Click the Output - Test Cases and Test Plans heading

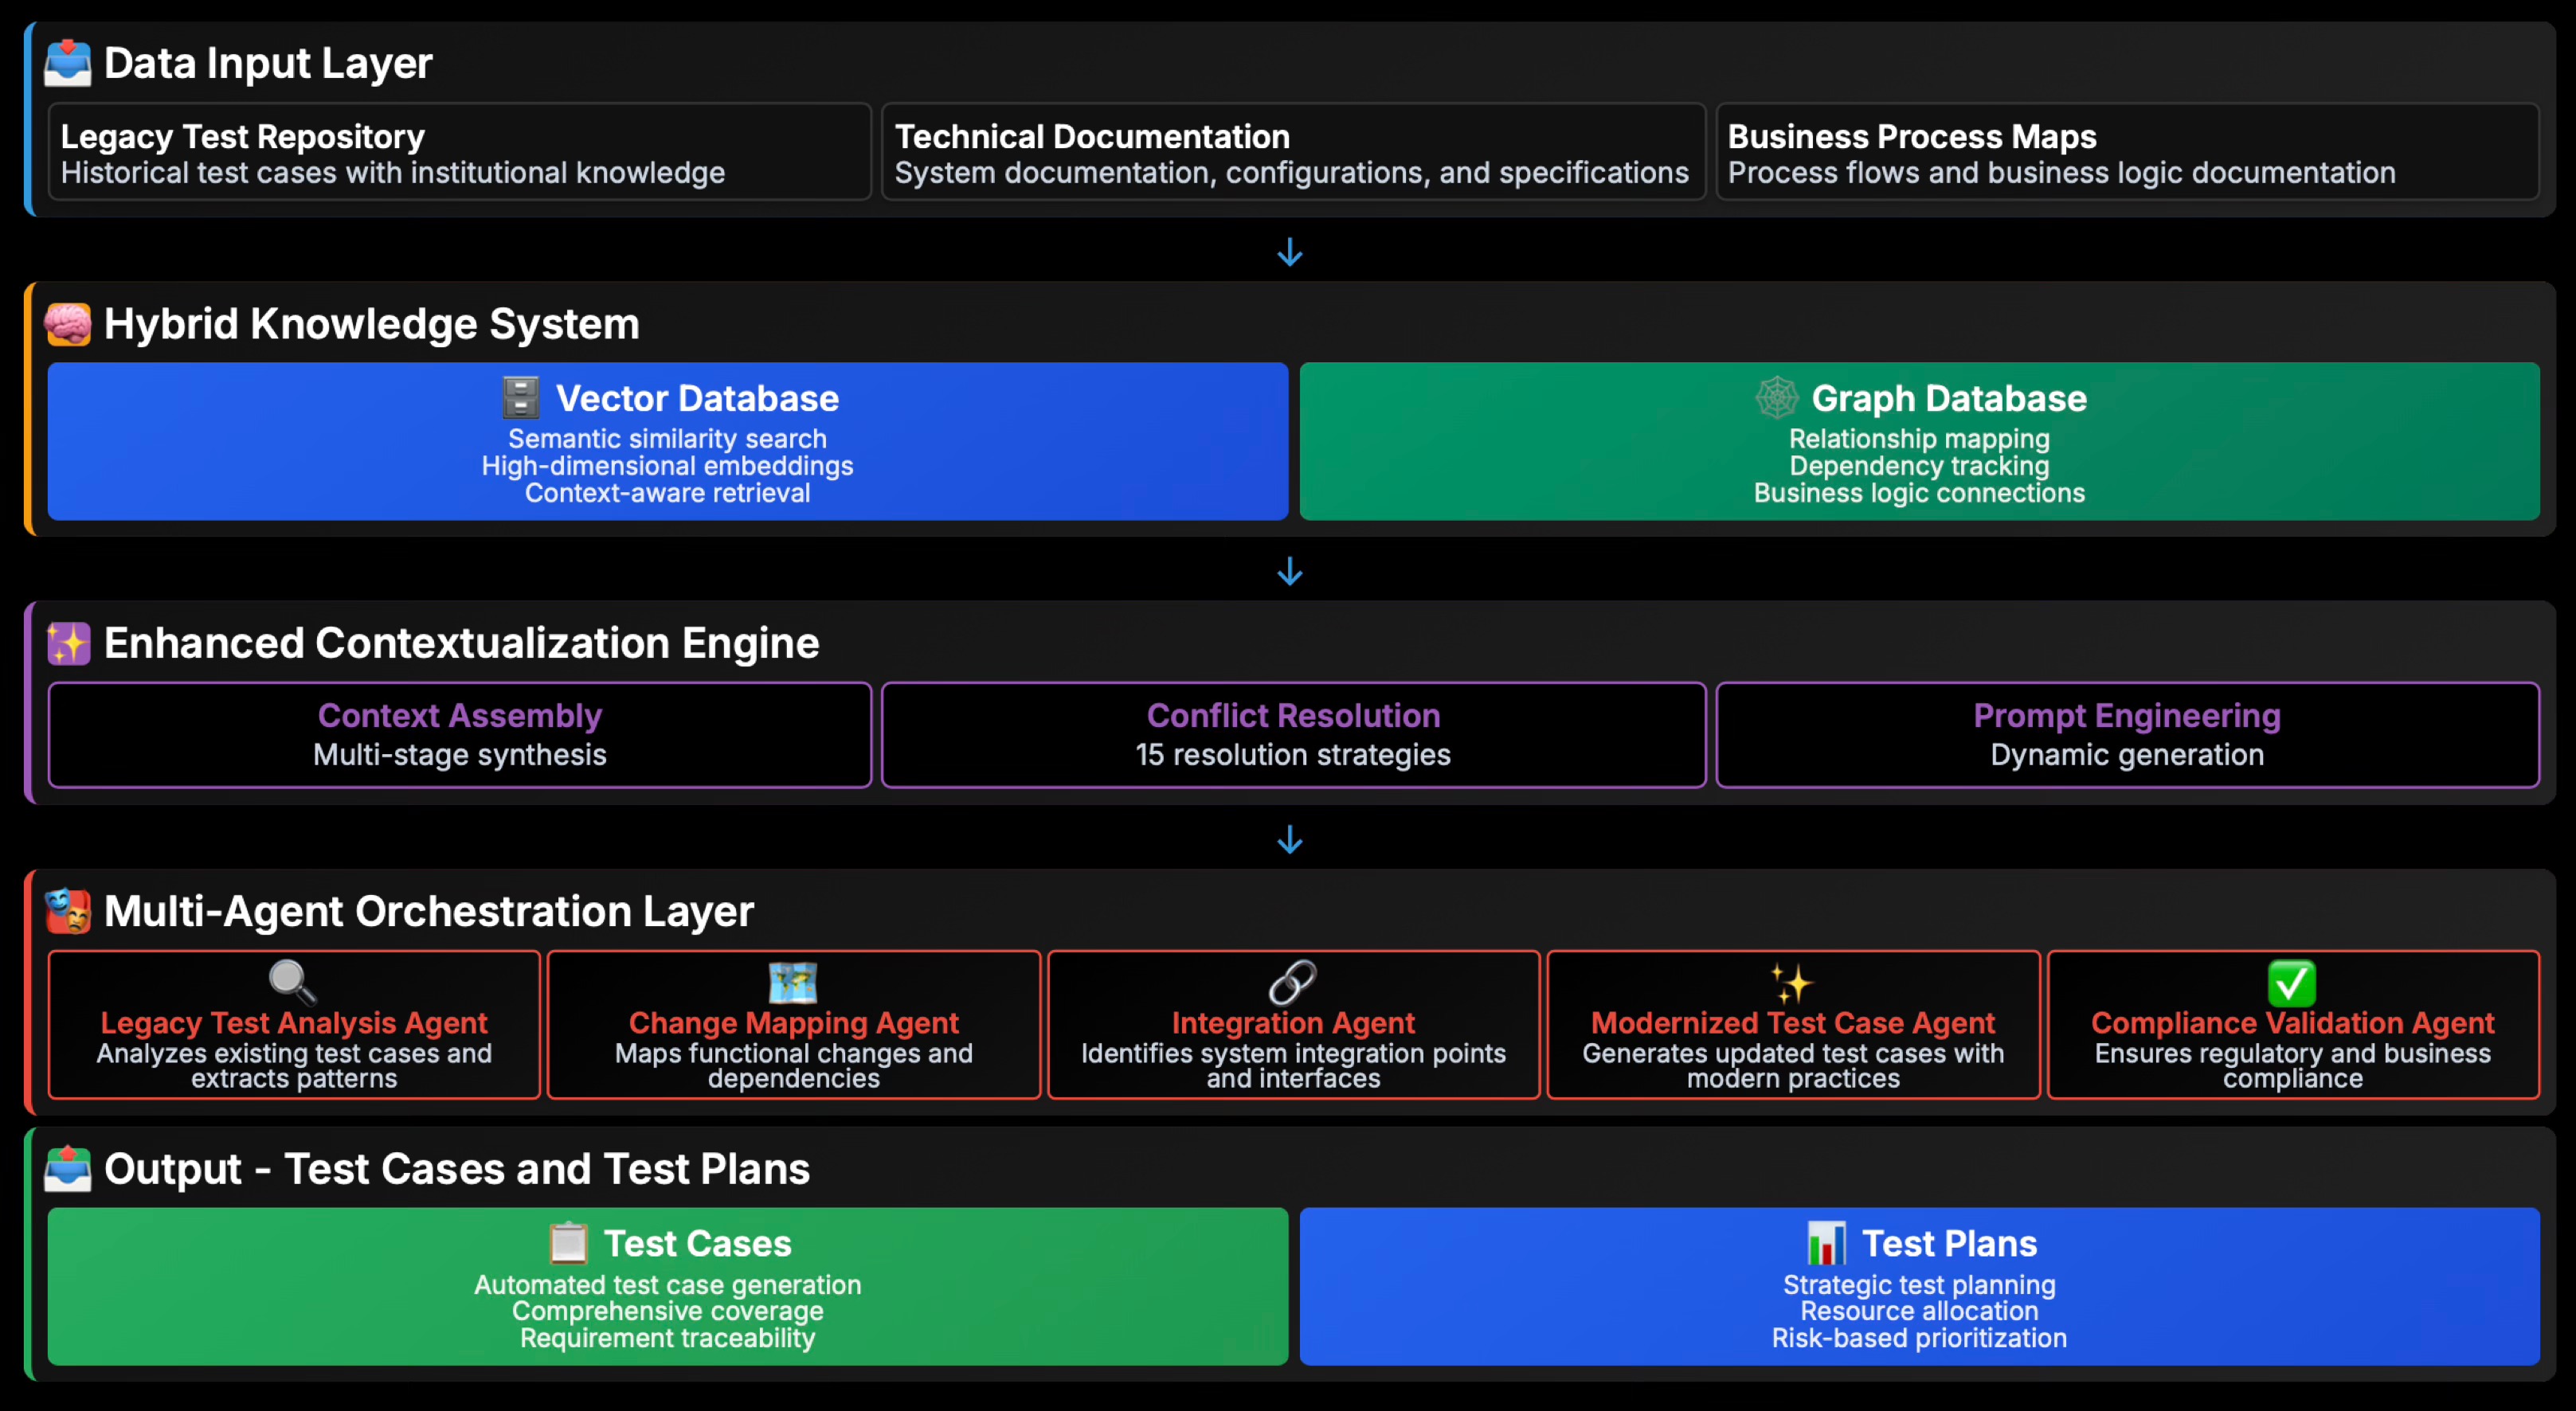(456, 1169)
